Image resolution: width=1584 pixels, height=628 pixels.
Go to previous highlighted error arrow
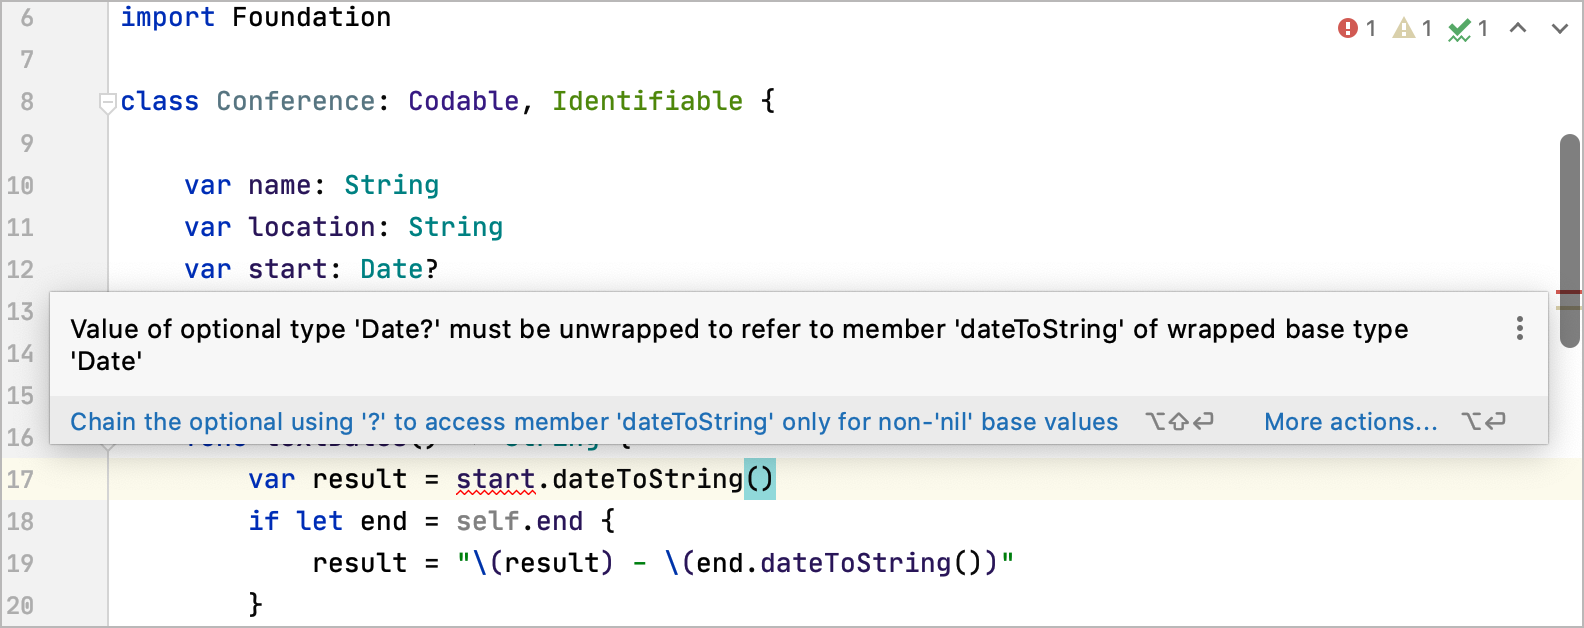1518,29
